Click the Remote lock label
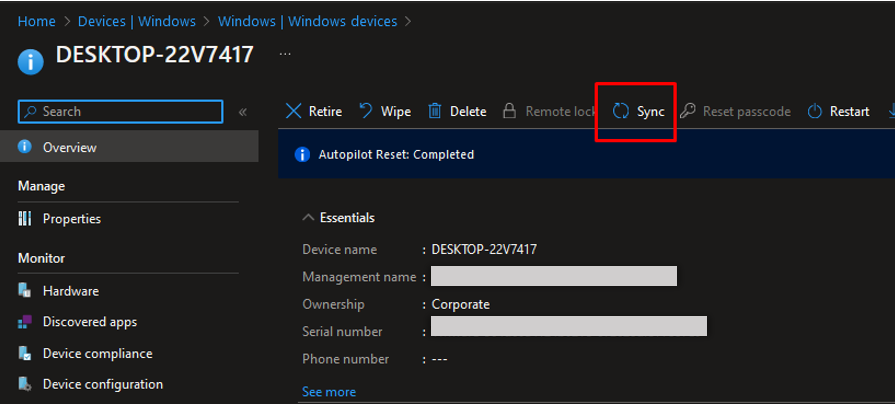This screenshot has height=404, width=895. (561, 111)
